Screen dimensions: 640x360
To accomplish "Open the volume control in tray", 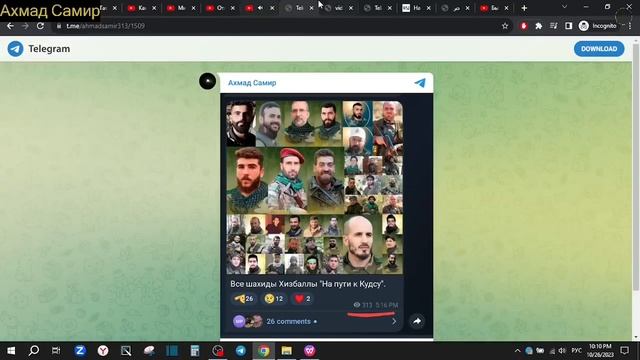I will [x=562, y=351].
